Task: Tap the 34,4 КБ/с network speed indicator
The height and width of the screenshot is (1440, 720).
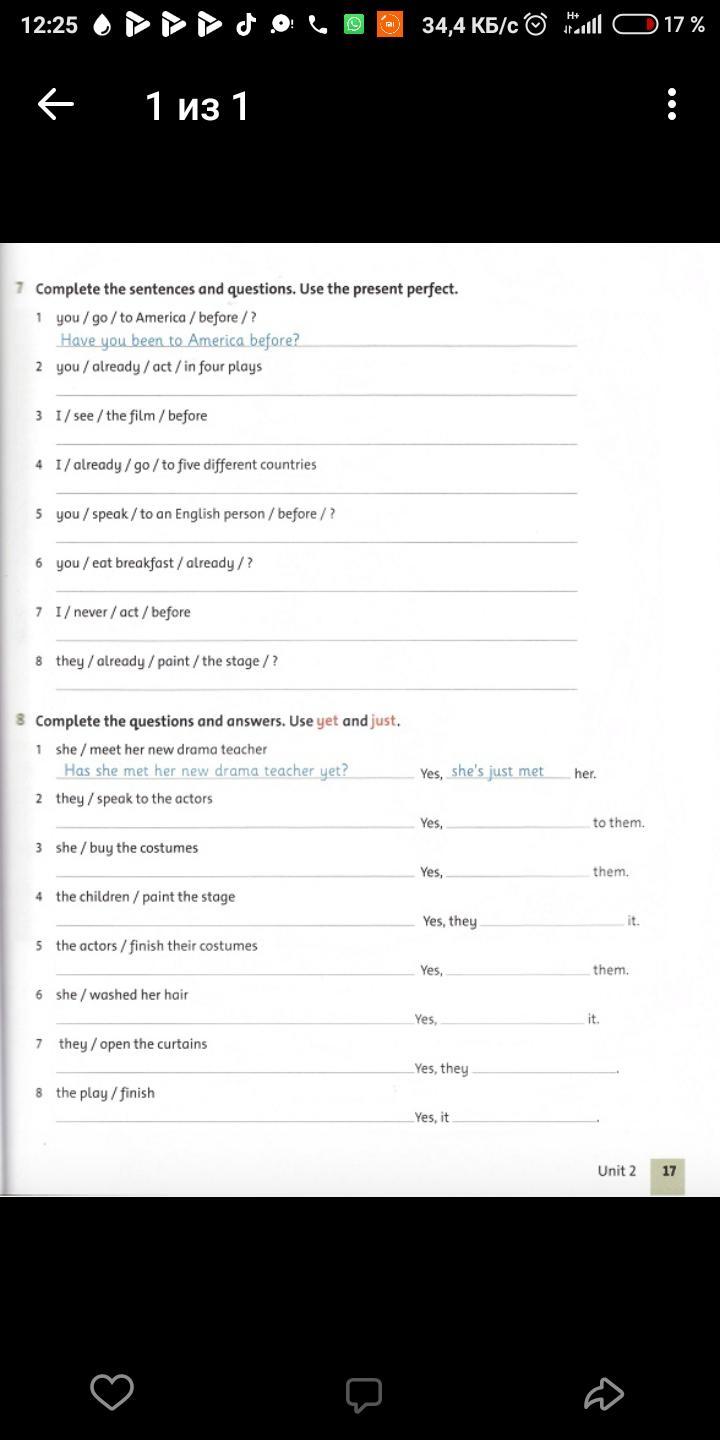Action: pos(469,25)
